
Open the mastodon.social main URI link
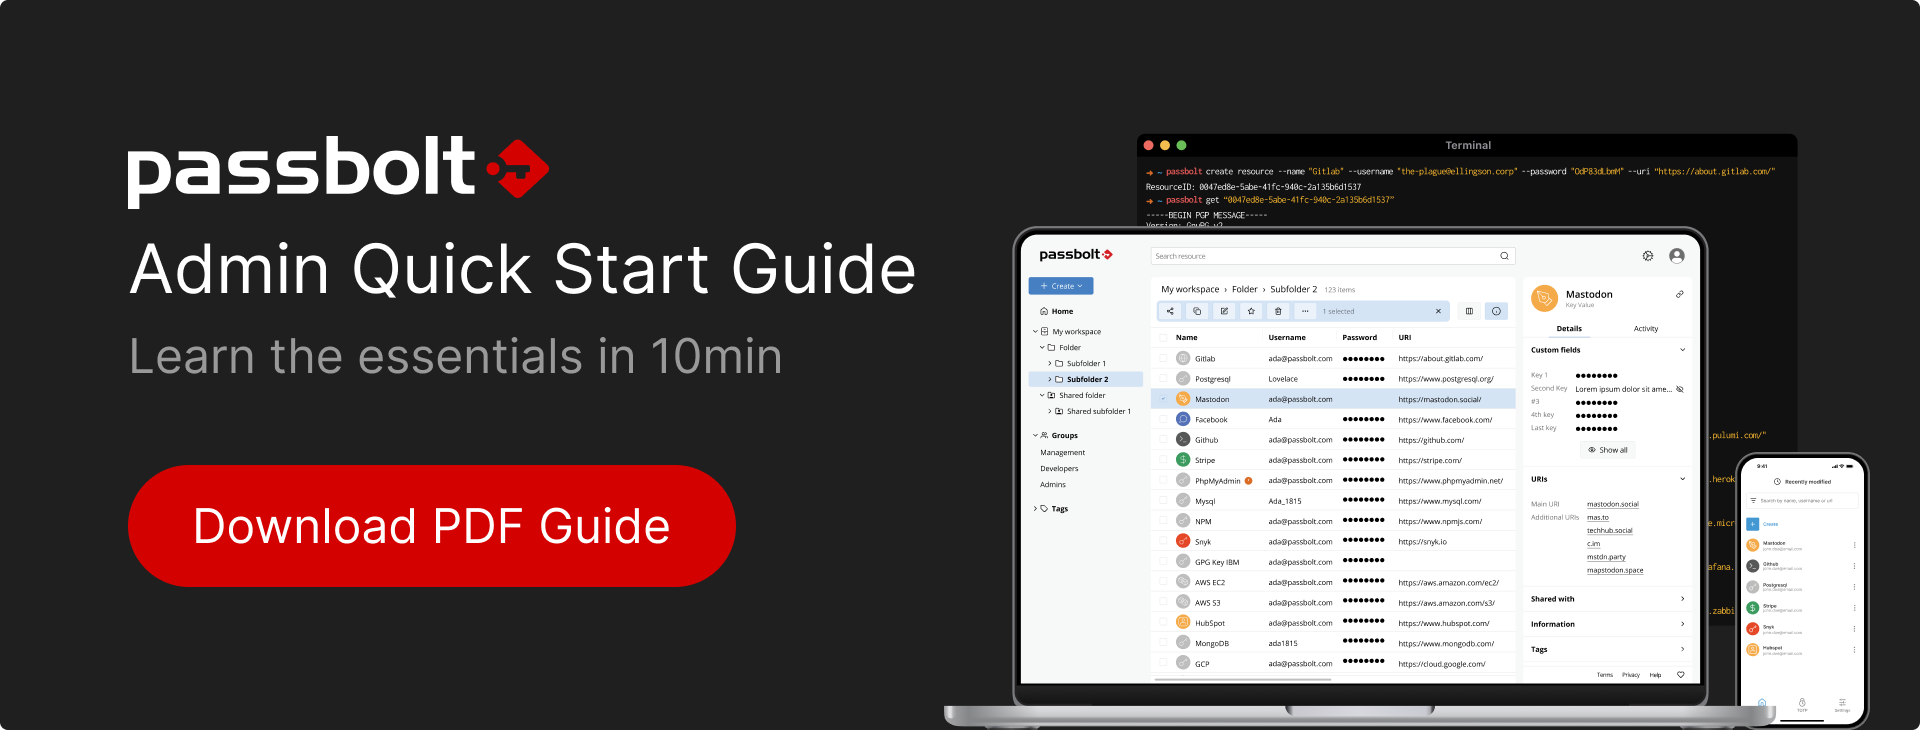pyautogui.click(x=1613, y=504)
